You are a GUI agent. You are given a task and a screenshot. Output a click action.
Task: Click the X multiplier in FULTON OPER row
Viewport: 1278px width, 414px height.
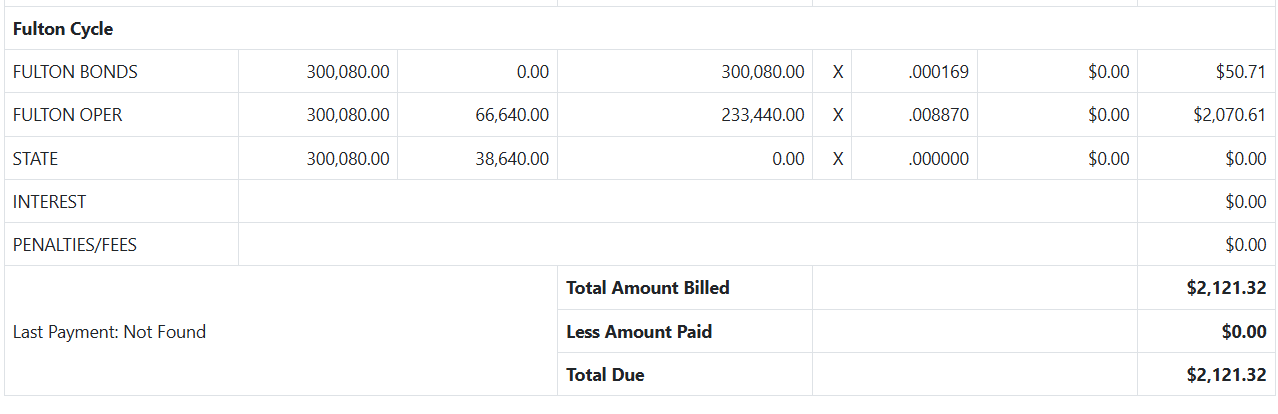click(838, 115)
